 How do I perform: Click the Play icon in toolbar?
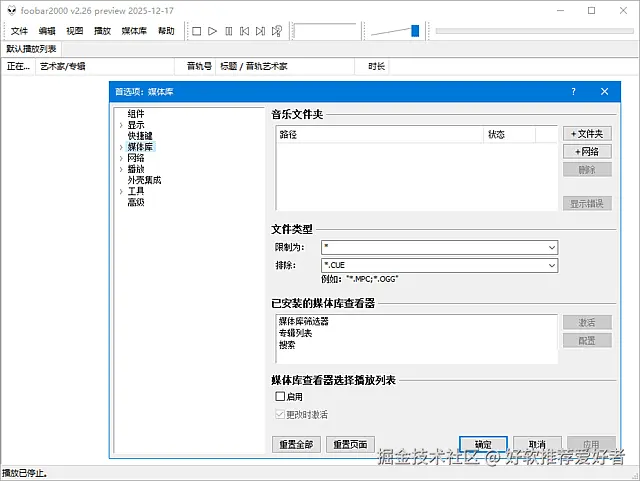[x=212, y=31]
